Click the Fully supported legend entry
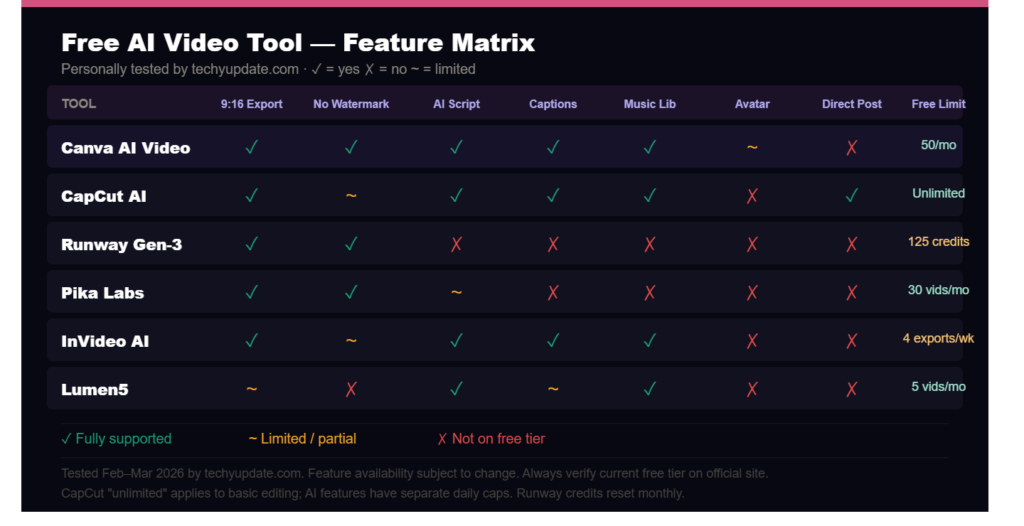Image resolution: width=1024 pixels, height=526 pixels. tap(116, 439)
